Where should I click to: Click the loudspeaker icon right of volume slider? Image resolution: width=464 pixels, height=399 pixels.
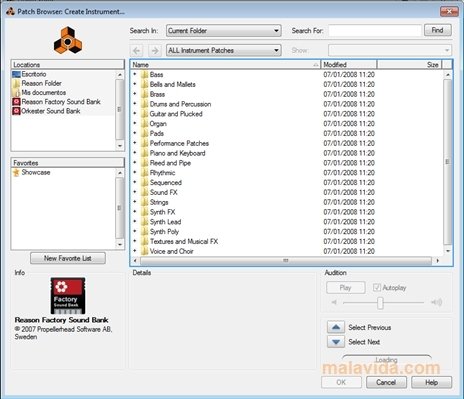point(436,302)
